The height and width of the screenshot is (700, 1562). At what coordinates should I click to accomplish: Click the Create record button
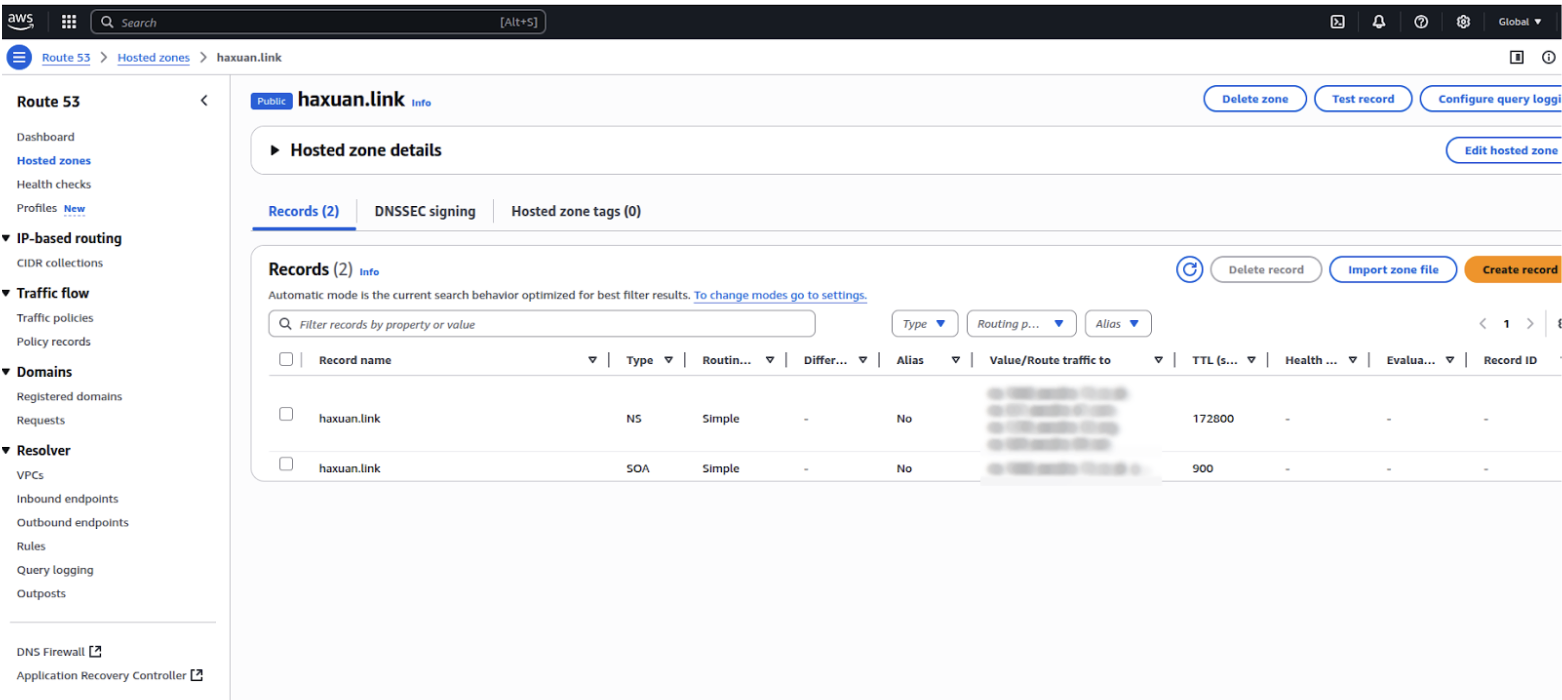[1513, 270]
